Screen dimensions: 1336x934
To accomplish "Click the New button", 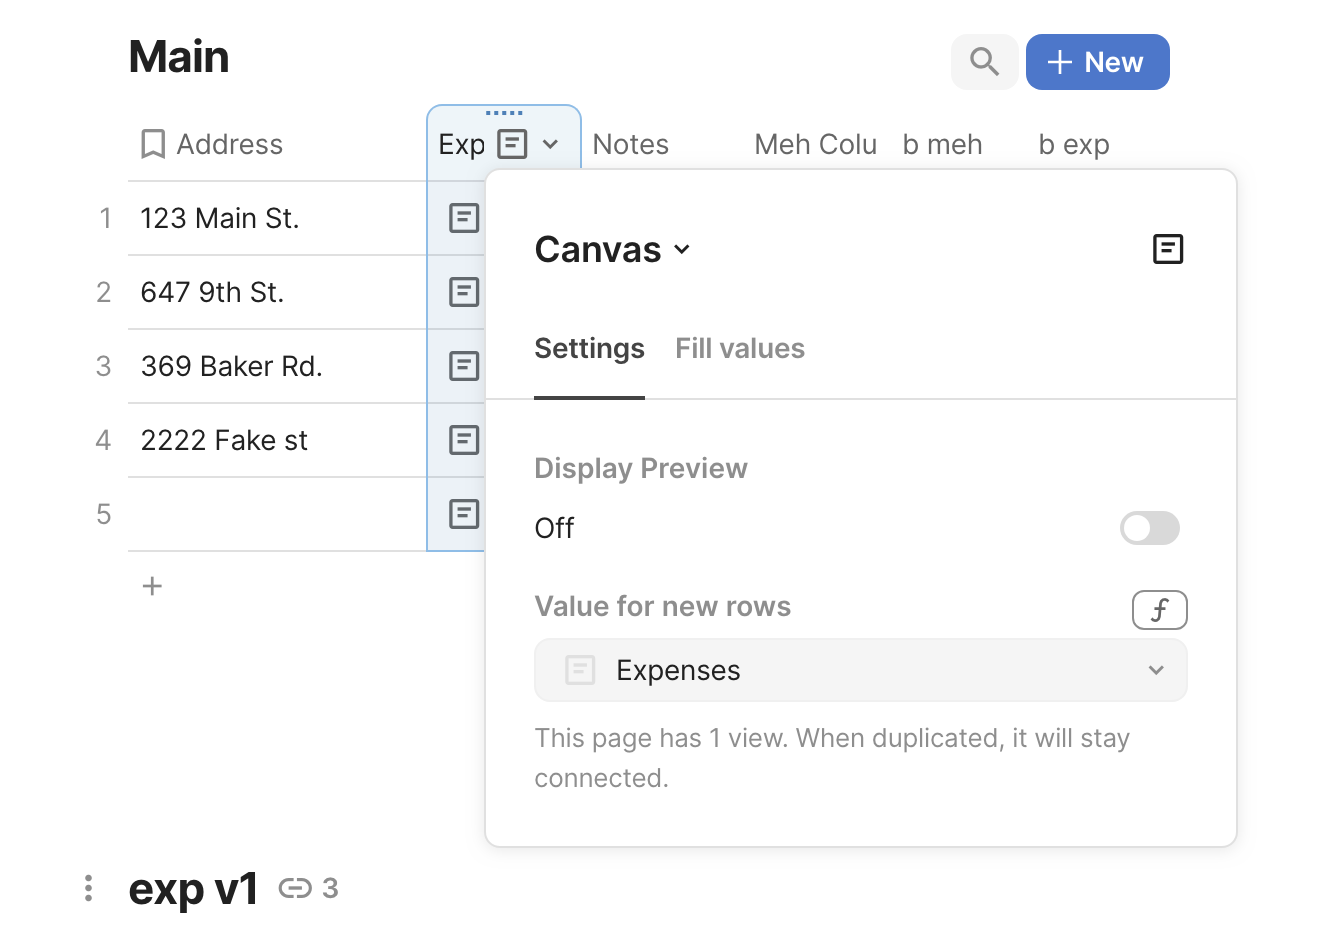I will [1097, 62].
